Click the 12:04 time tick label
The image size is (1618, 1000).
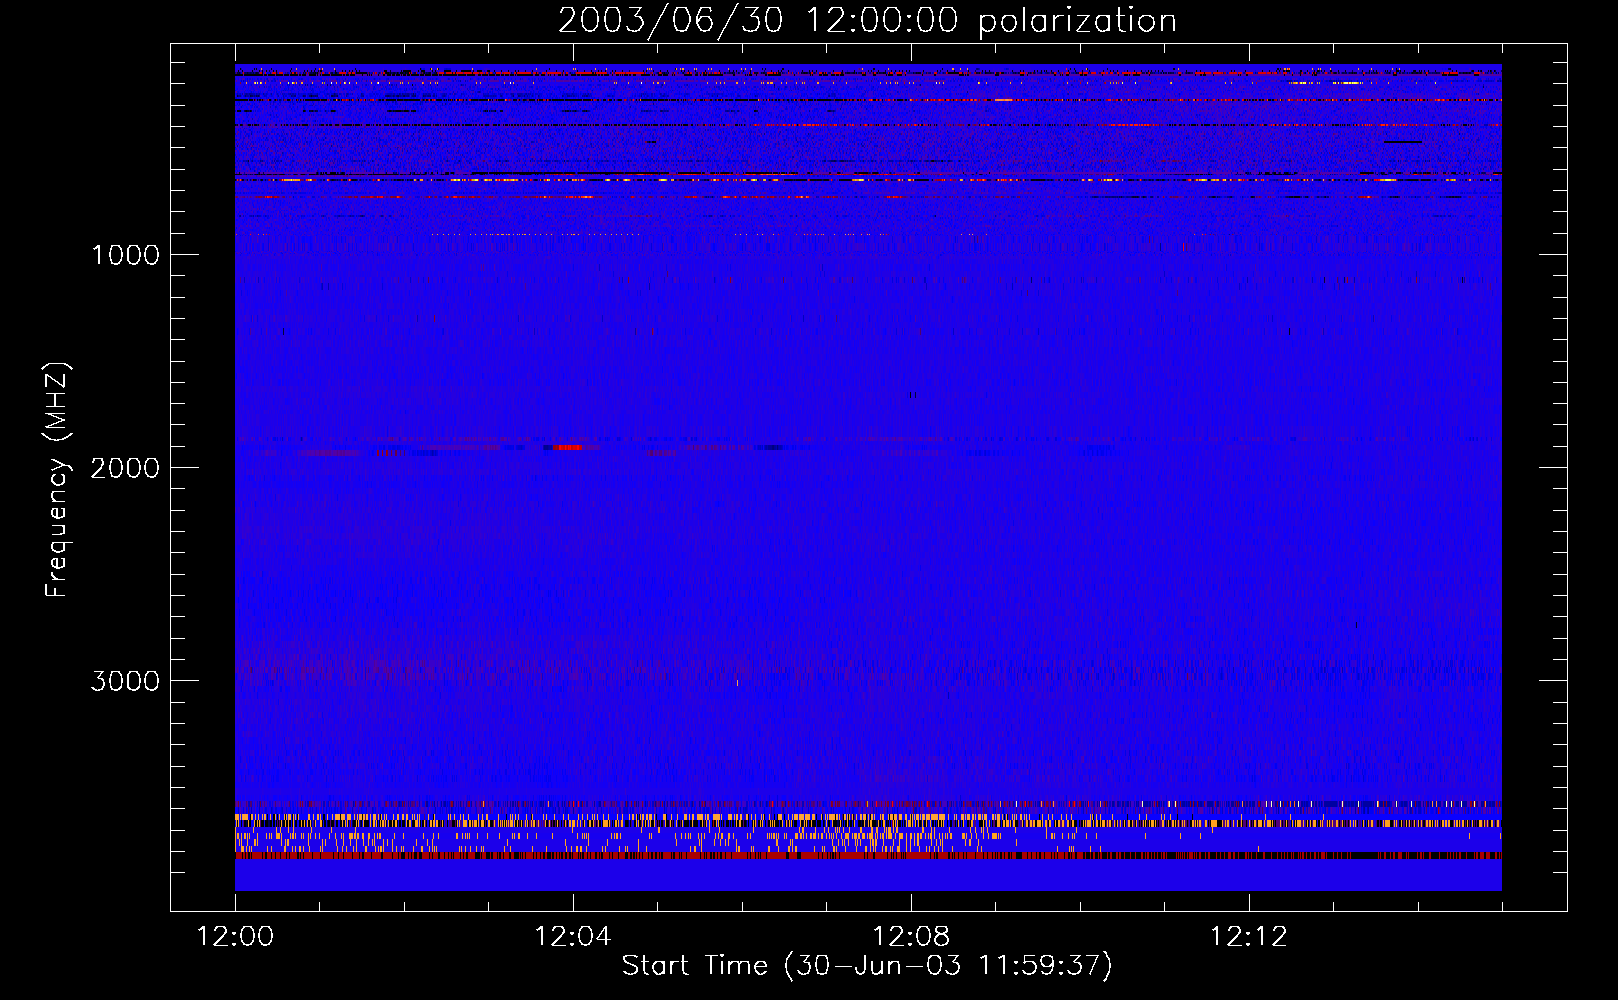(572, 937)
